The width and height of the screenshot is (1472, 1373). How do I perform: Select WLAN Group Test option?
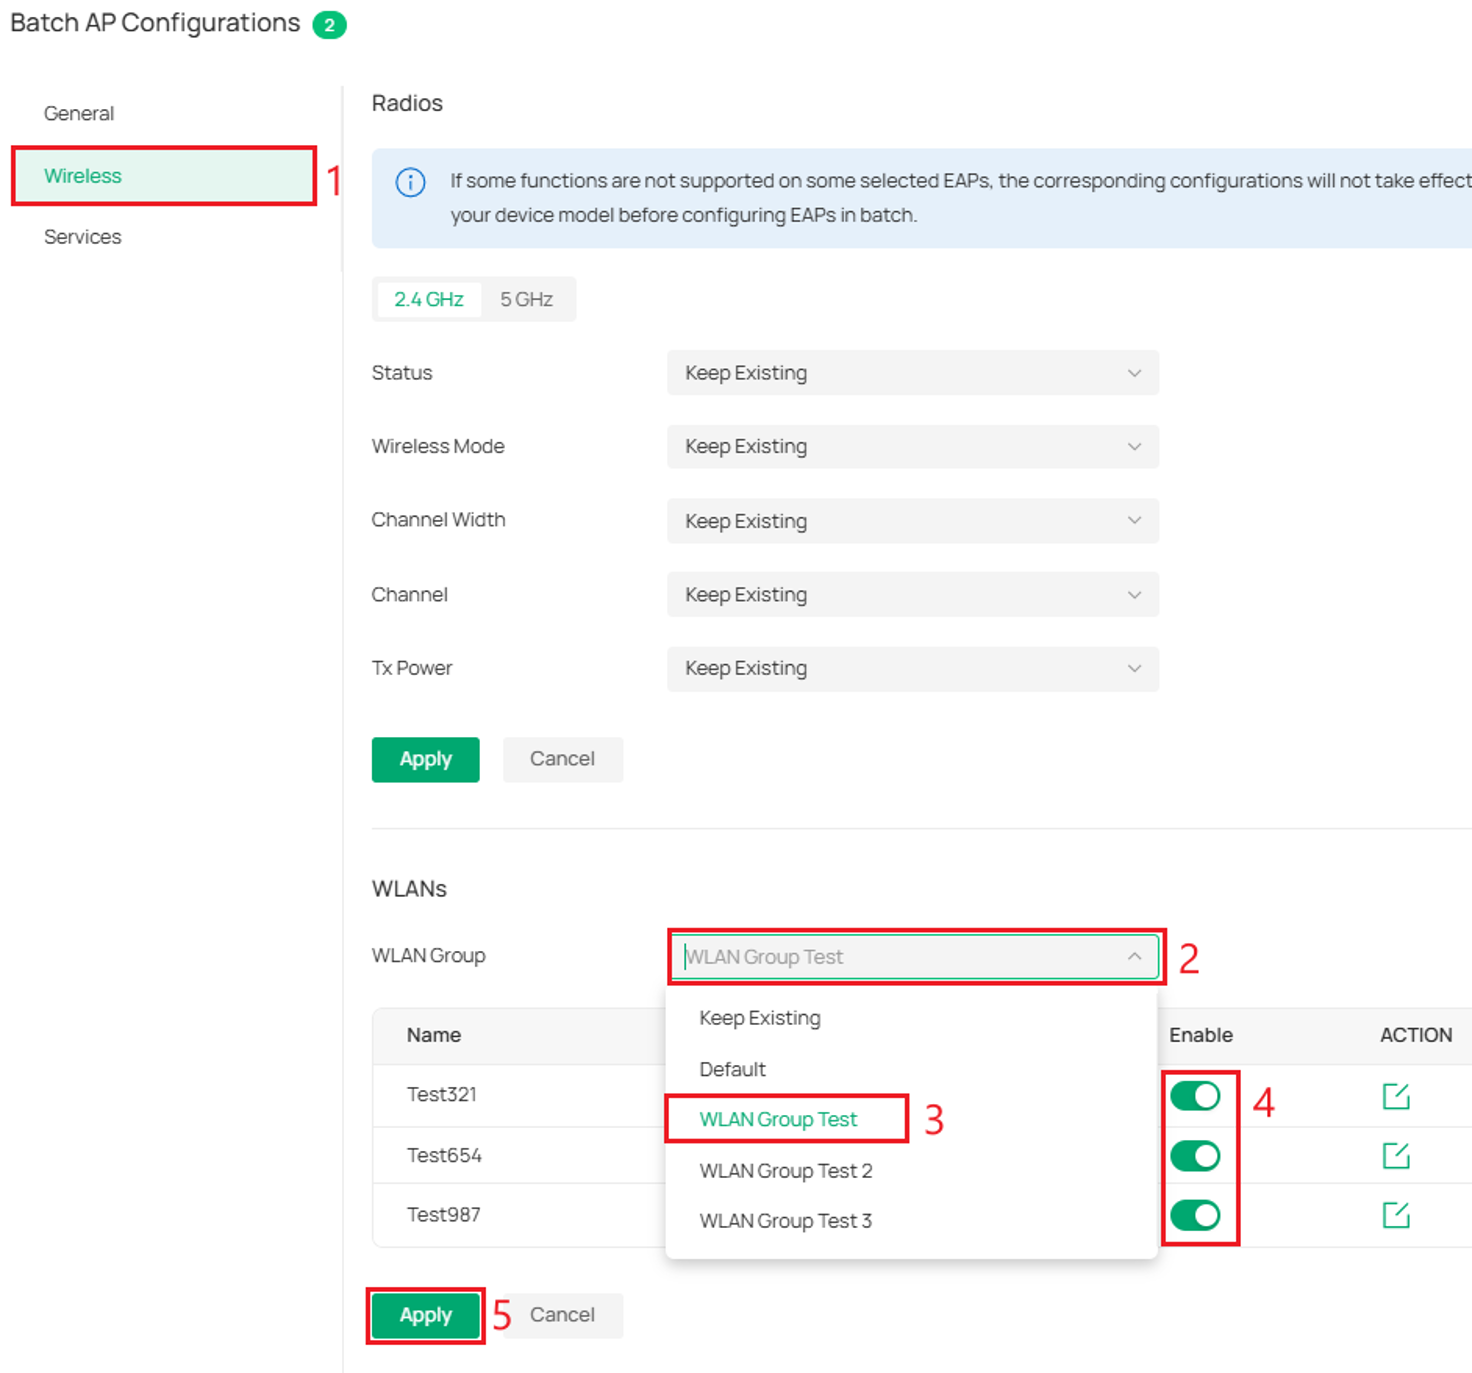click(778, 1119)
